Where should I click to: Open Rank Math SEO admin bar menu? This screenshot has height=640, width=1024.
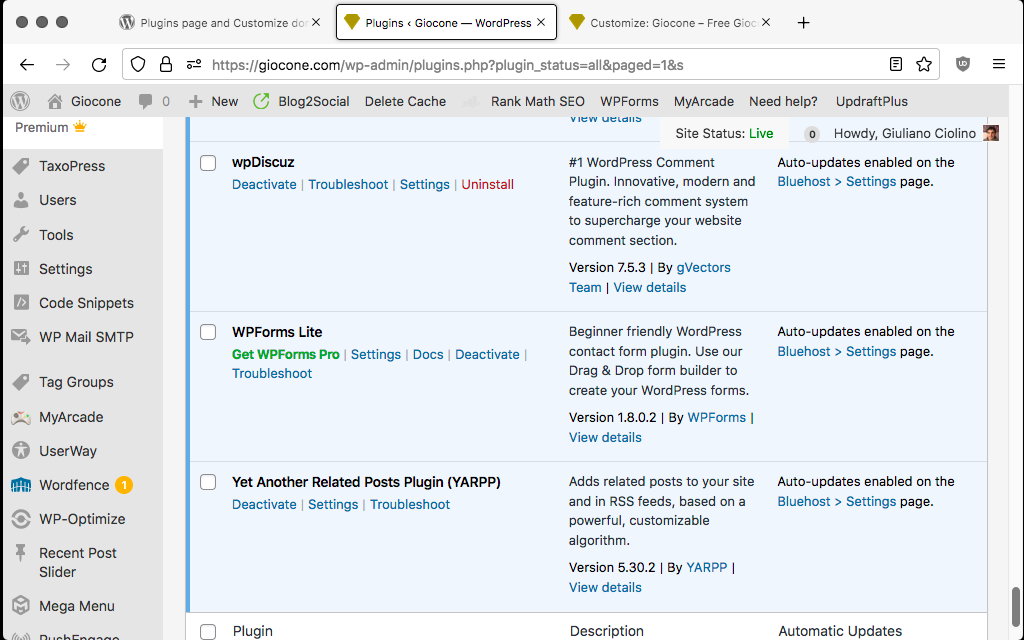coord(537,101)
